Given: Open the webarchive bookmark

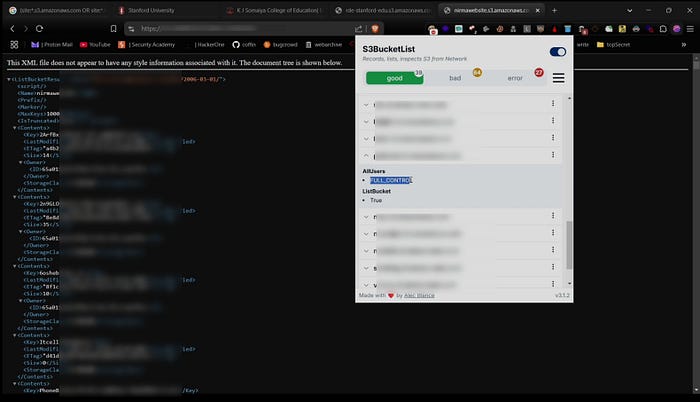Looking at the screenshot, I should click(324, 45).
